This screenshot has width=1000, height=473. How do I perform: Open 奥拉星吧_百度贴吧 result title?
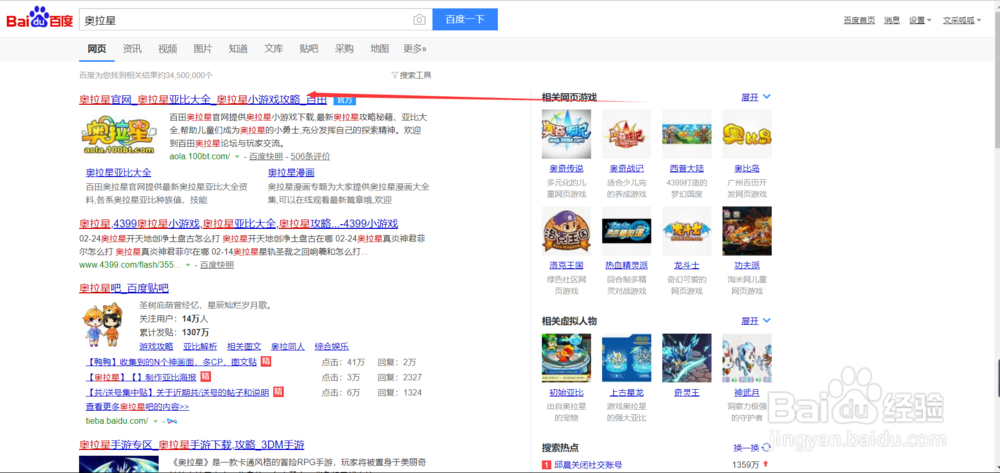(x=124, y=287)
